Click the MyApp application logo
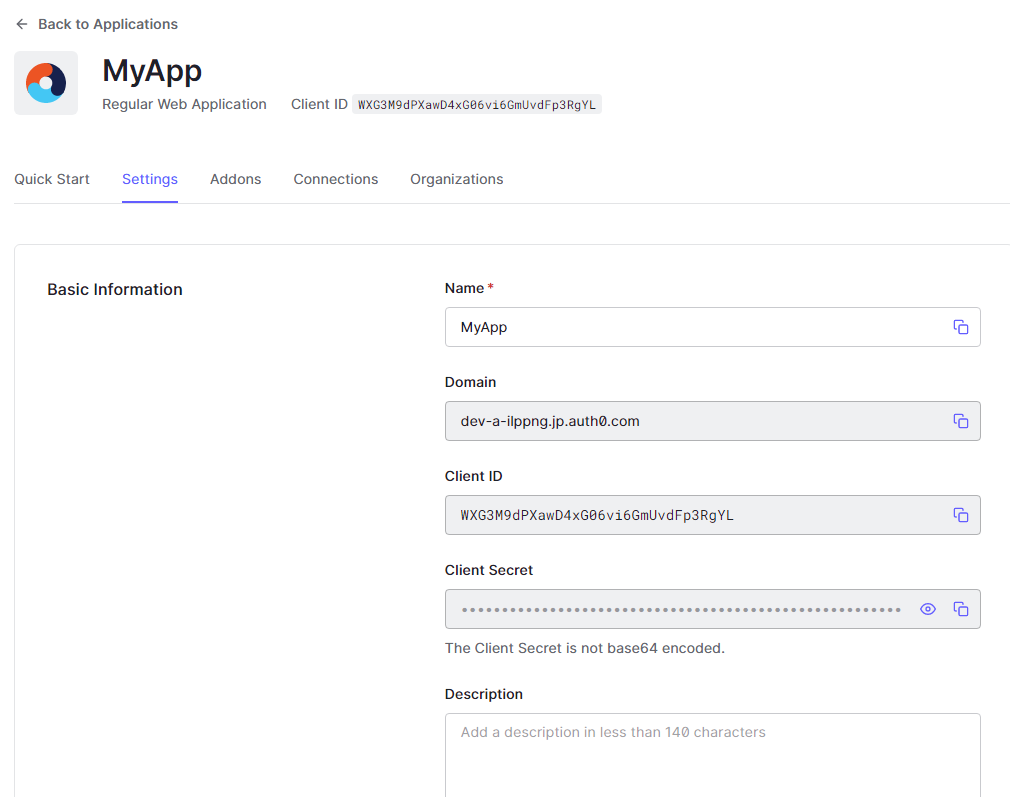Screen dimensions: 1010x797 coord(46,83)
